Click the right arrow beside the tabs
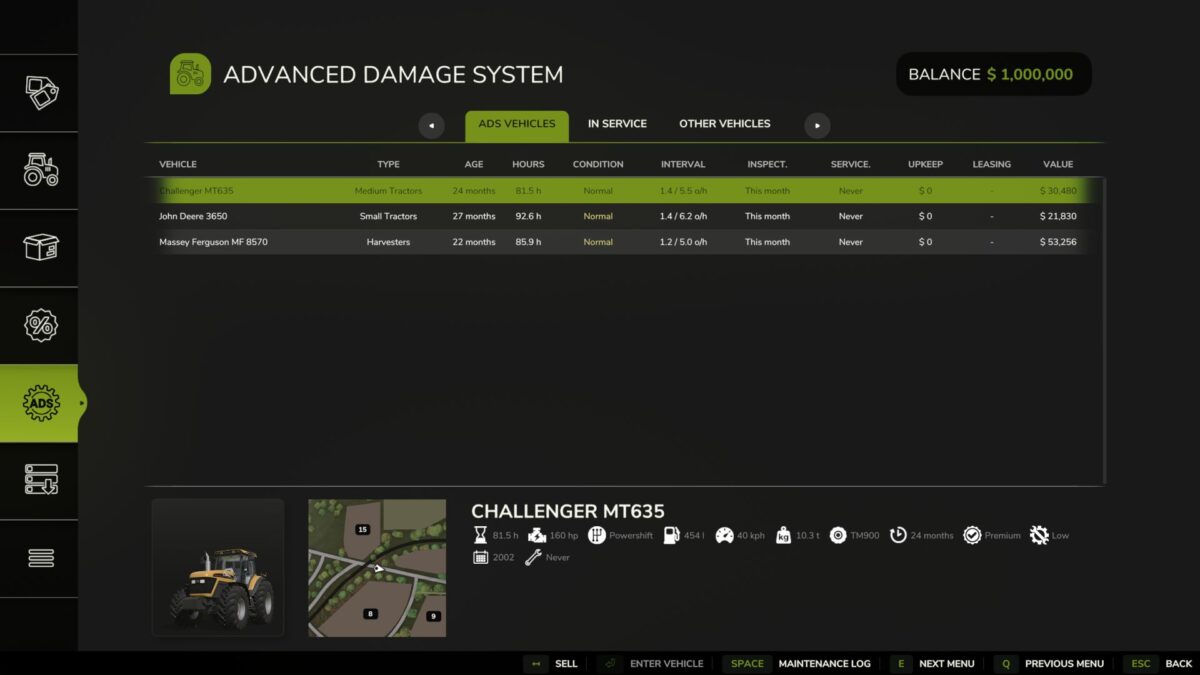Screen dimensions: 1200x675 [817, 125]
